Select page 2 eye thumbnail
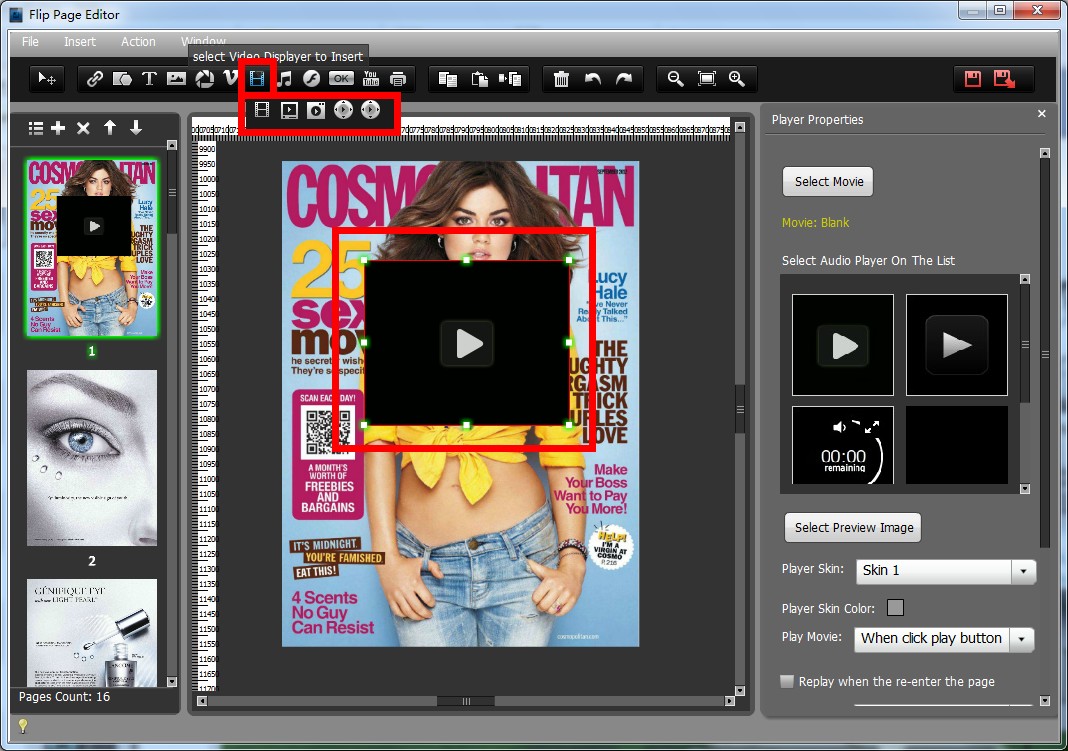The image size is (1068, 751). [x=92, y=458]
